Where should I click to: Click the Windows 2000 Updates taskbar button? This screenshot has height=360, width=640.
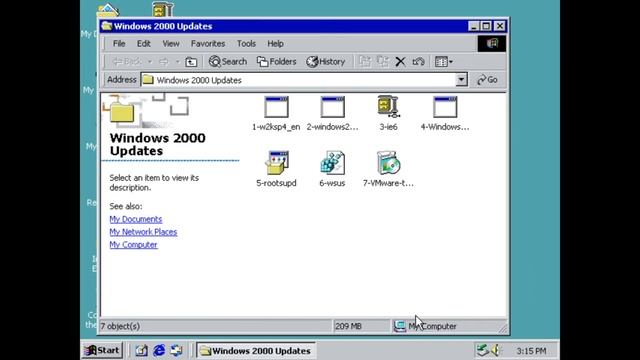(256, 351)
